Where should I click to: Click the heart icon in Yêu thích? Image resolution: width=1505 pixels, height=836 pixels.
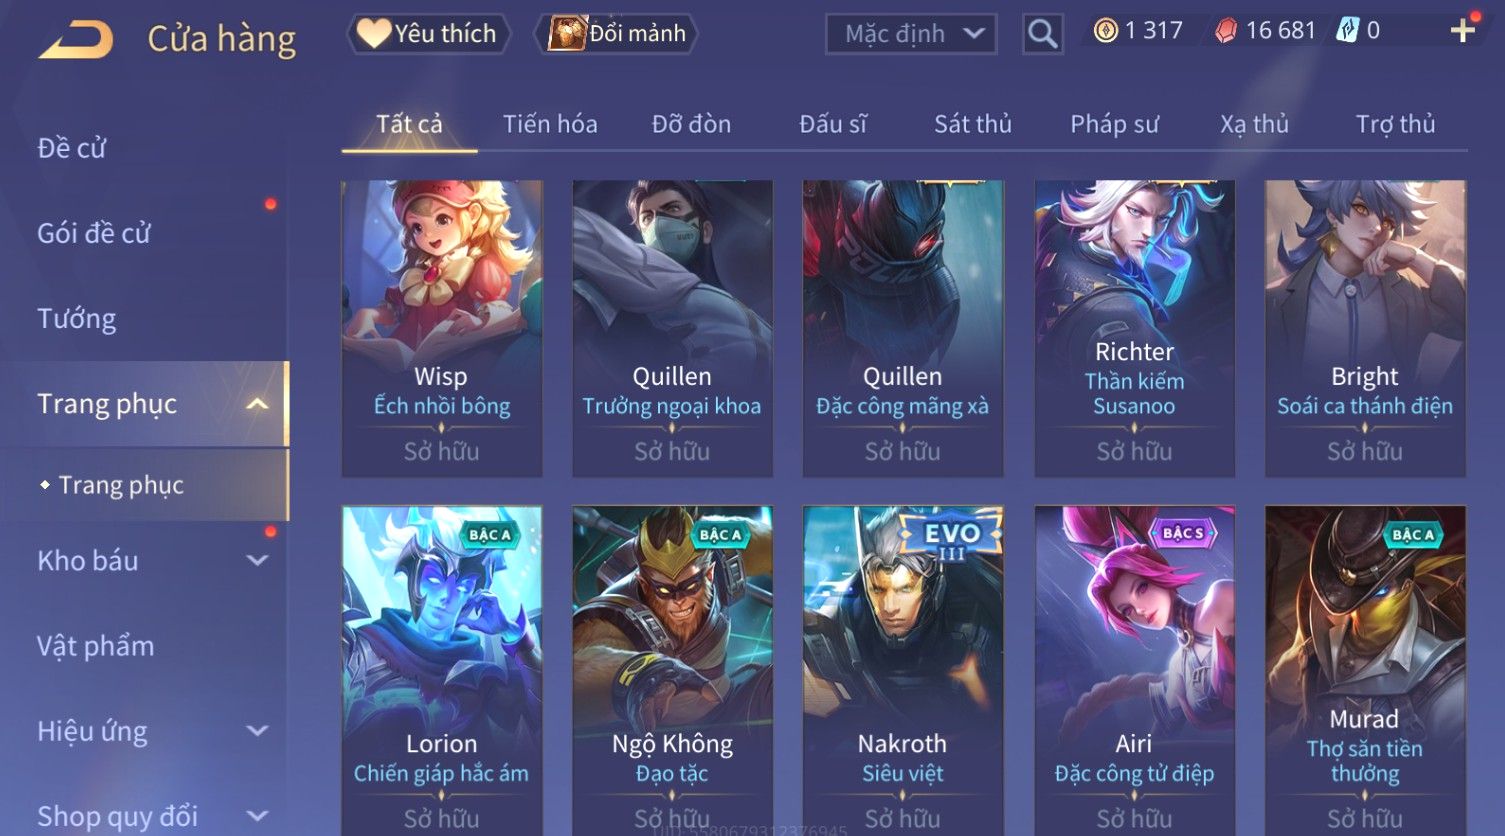click(x=374, y=34)
